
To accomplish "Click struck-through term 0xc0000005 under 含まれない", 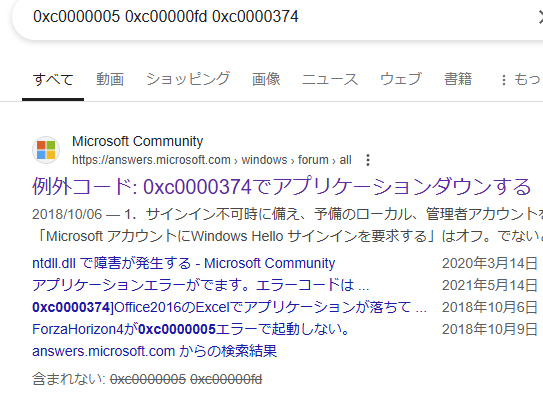I will coord(148,379).
